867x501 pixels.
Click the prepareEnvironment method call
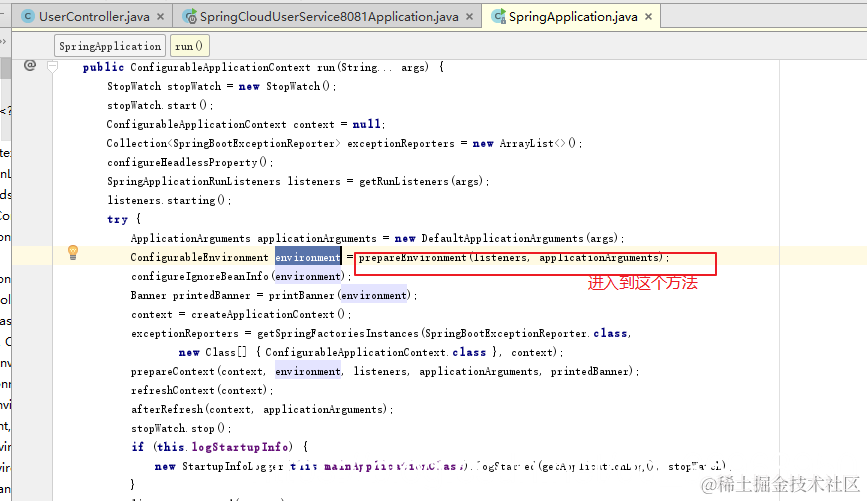(412, 257)
